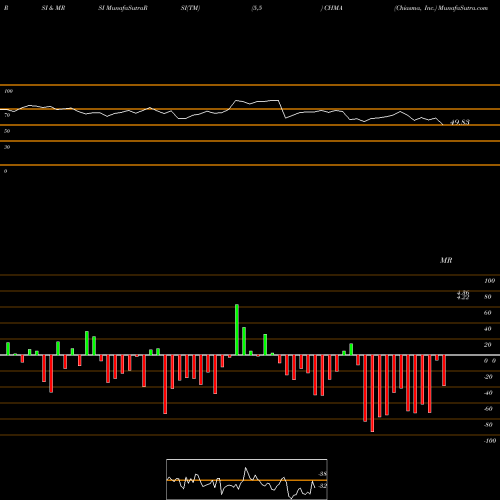The height and width of the screenshot is (500, 500).
Task: Click the tallest green MR bar
Action: (x=237, y=330)
